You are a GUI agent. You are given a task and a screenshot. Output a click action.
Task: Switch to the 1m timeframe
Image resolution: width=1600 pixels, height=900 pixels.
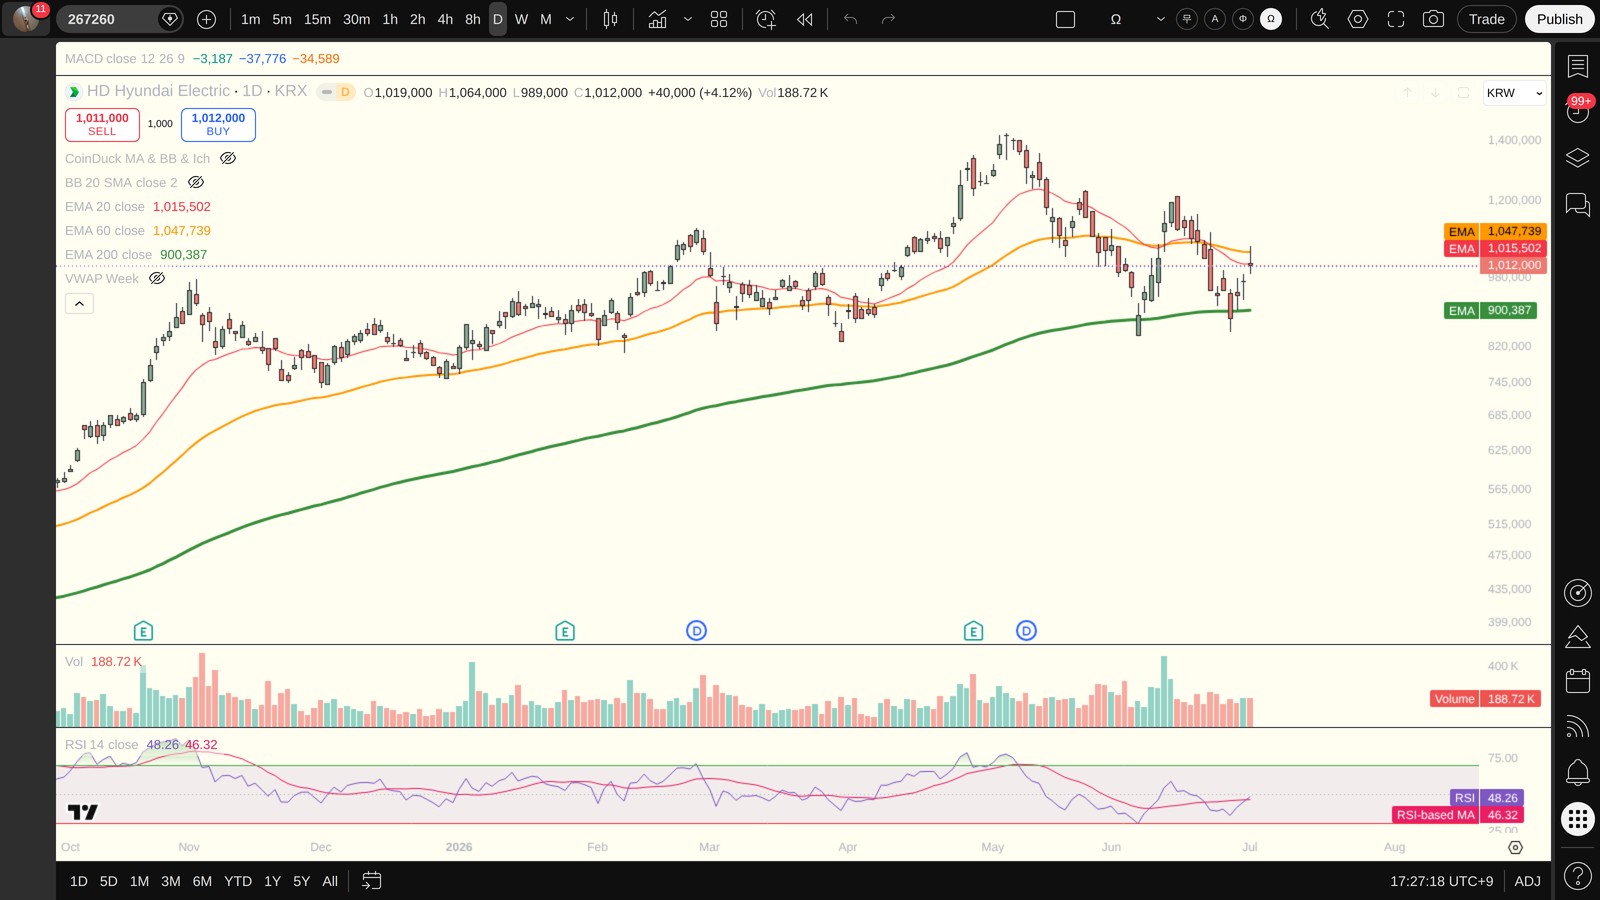250,19
